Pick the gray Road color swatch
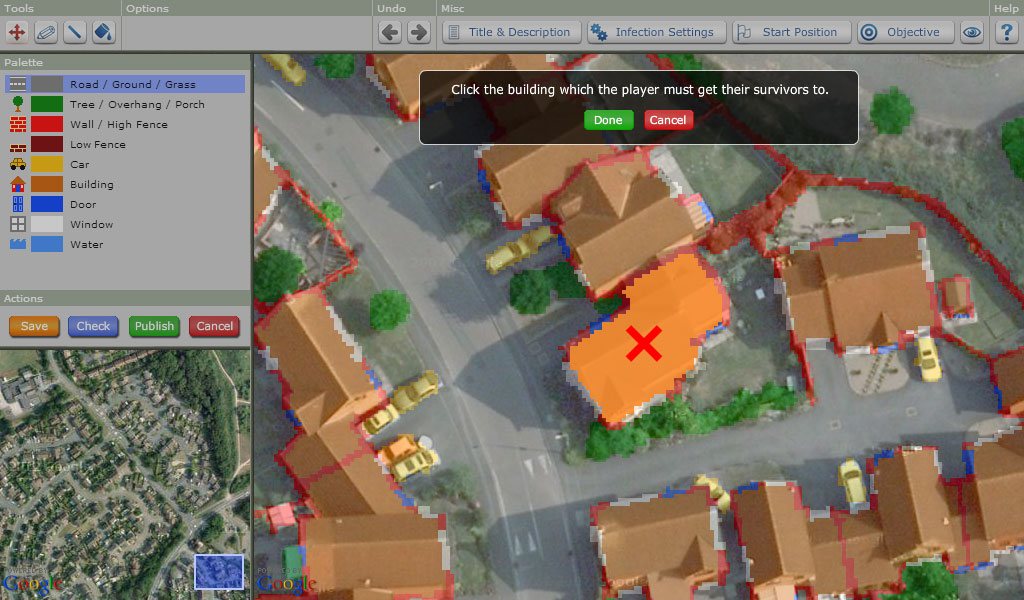The width and height of the screenshot is (1024, 600). 47,84
